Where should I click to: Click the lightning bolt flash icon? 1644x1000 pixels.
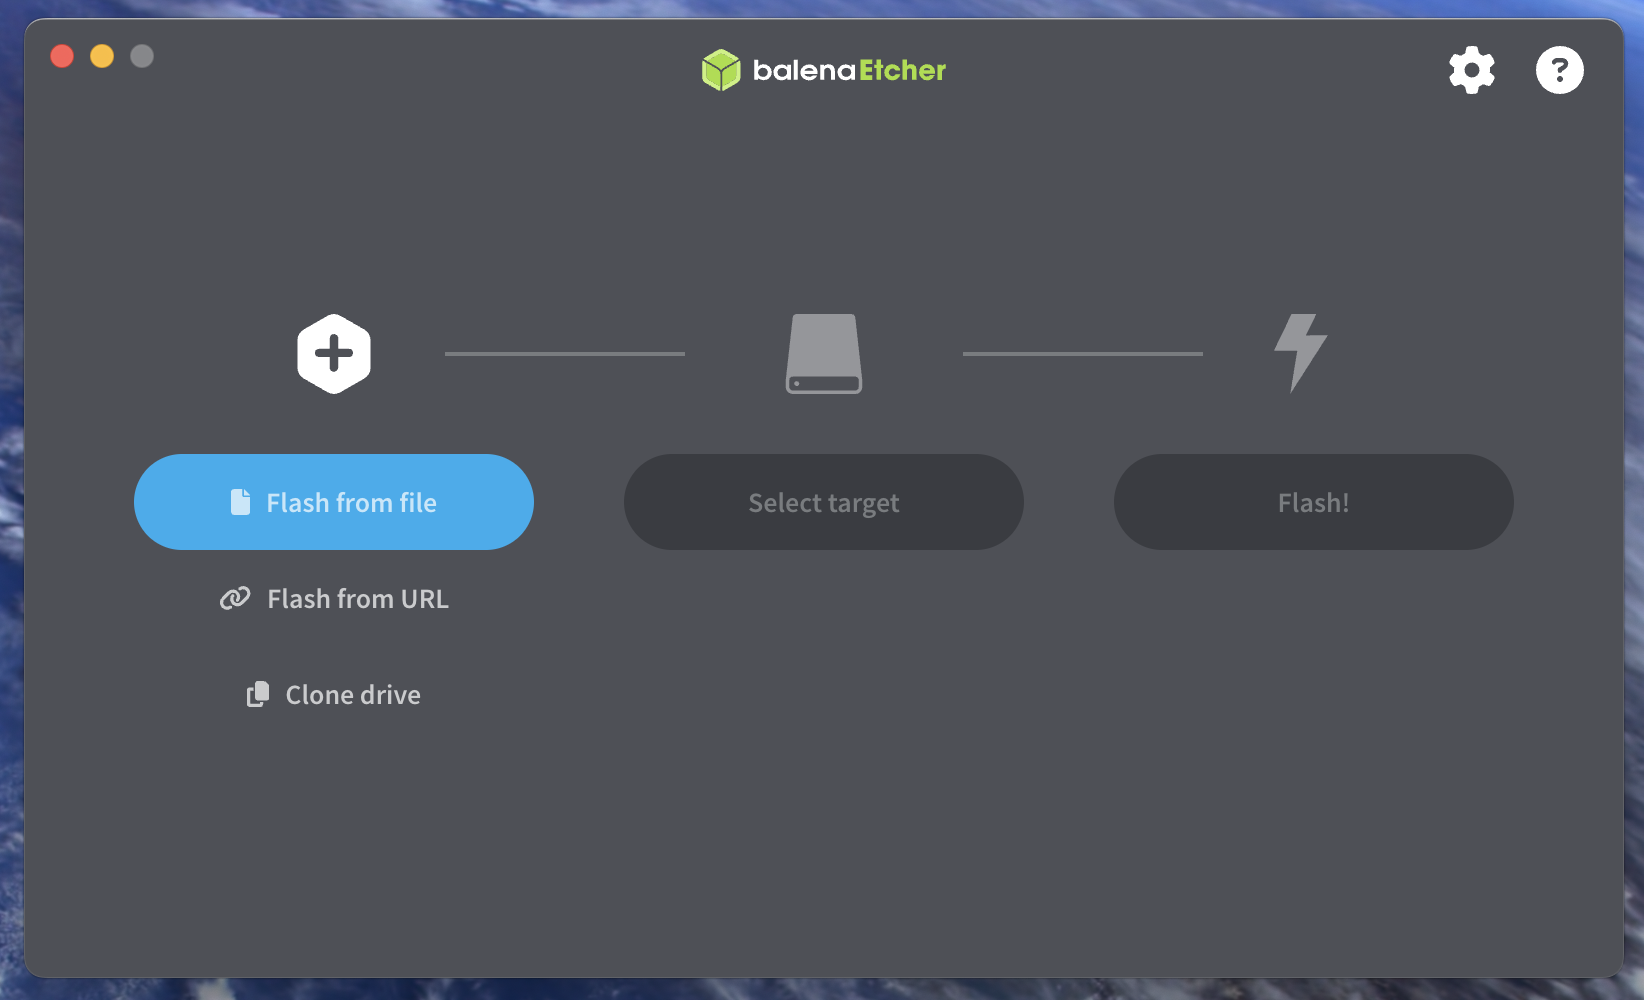[x=1300, y=353]
